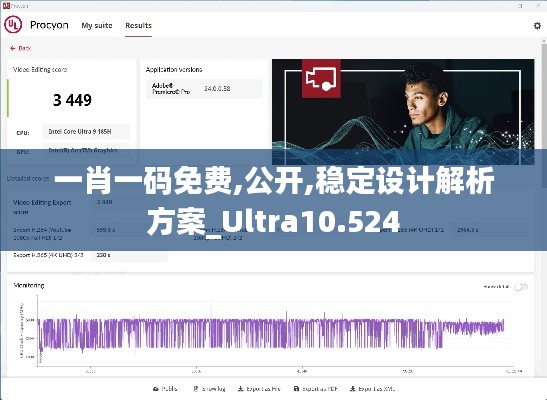Click the red benchmark icon on the hero image
This screenshot has width=547, height=400.
pyautogui.click(x=321, y=79)
